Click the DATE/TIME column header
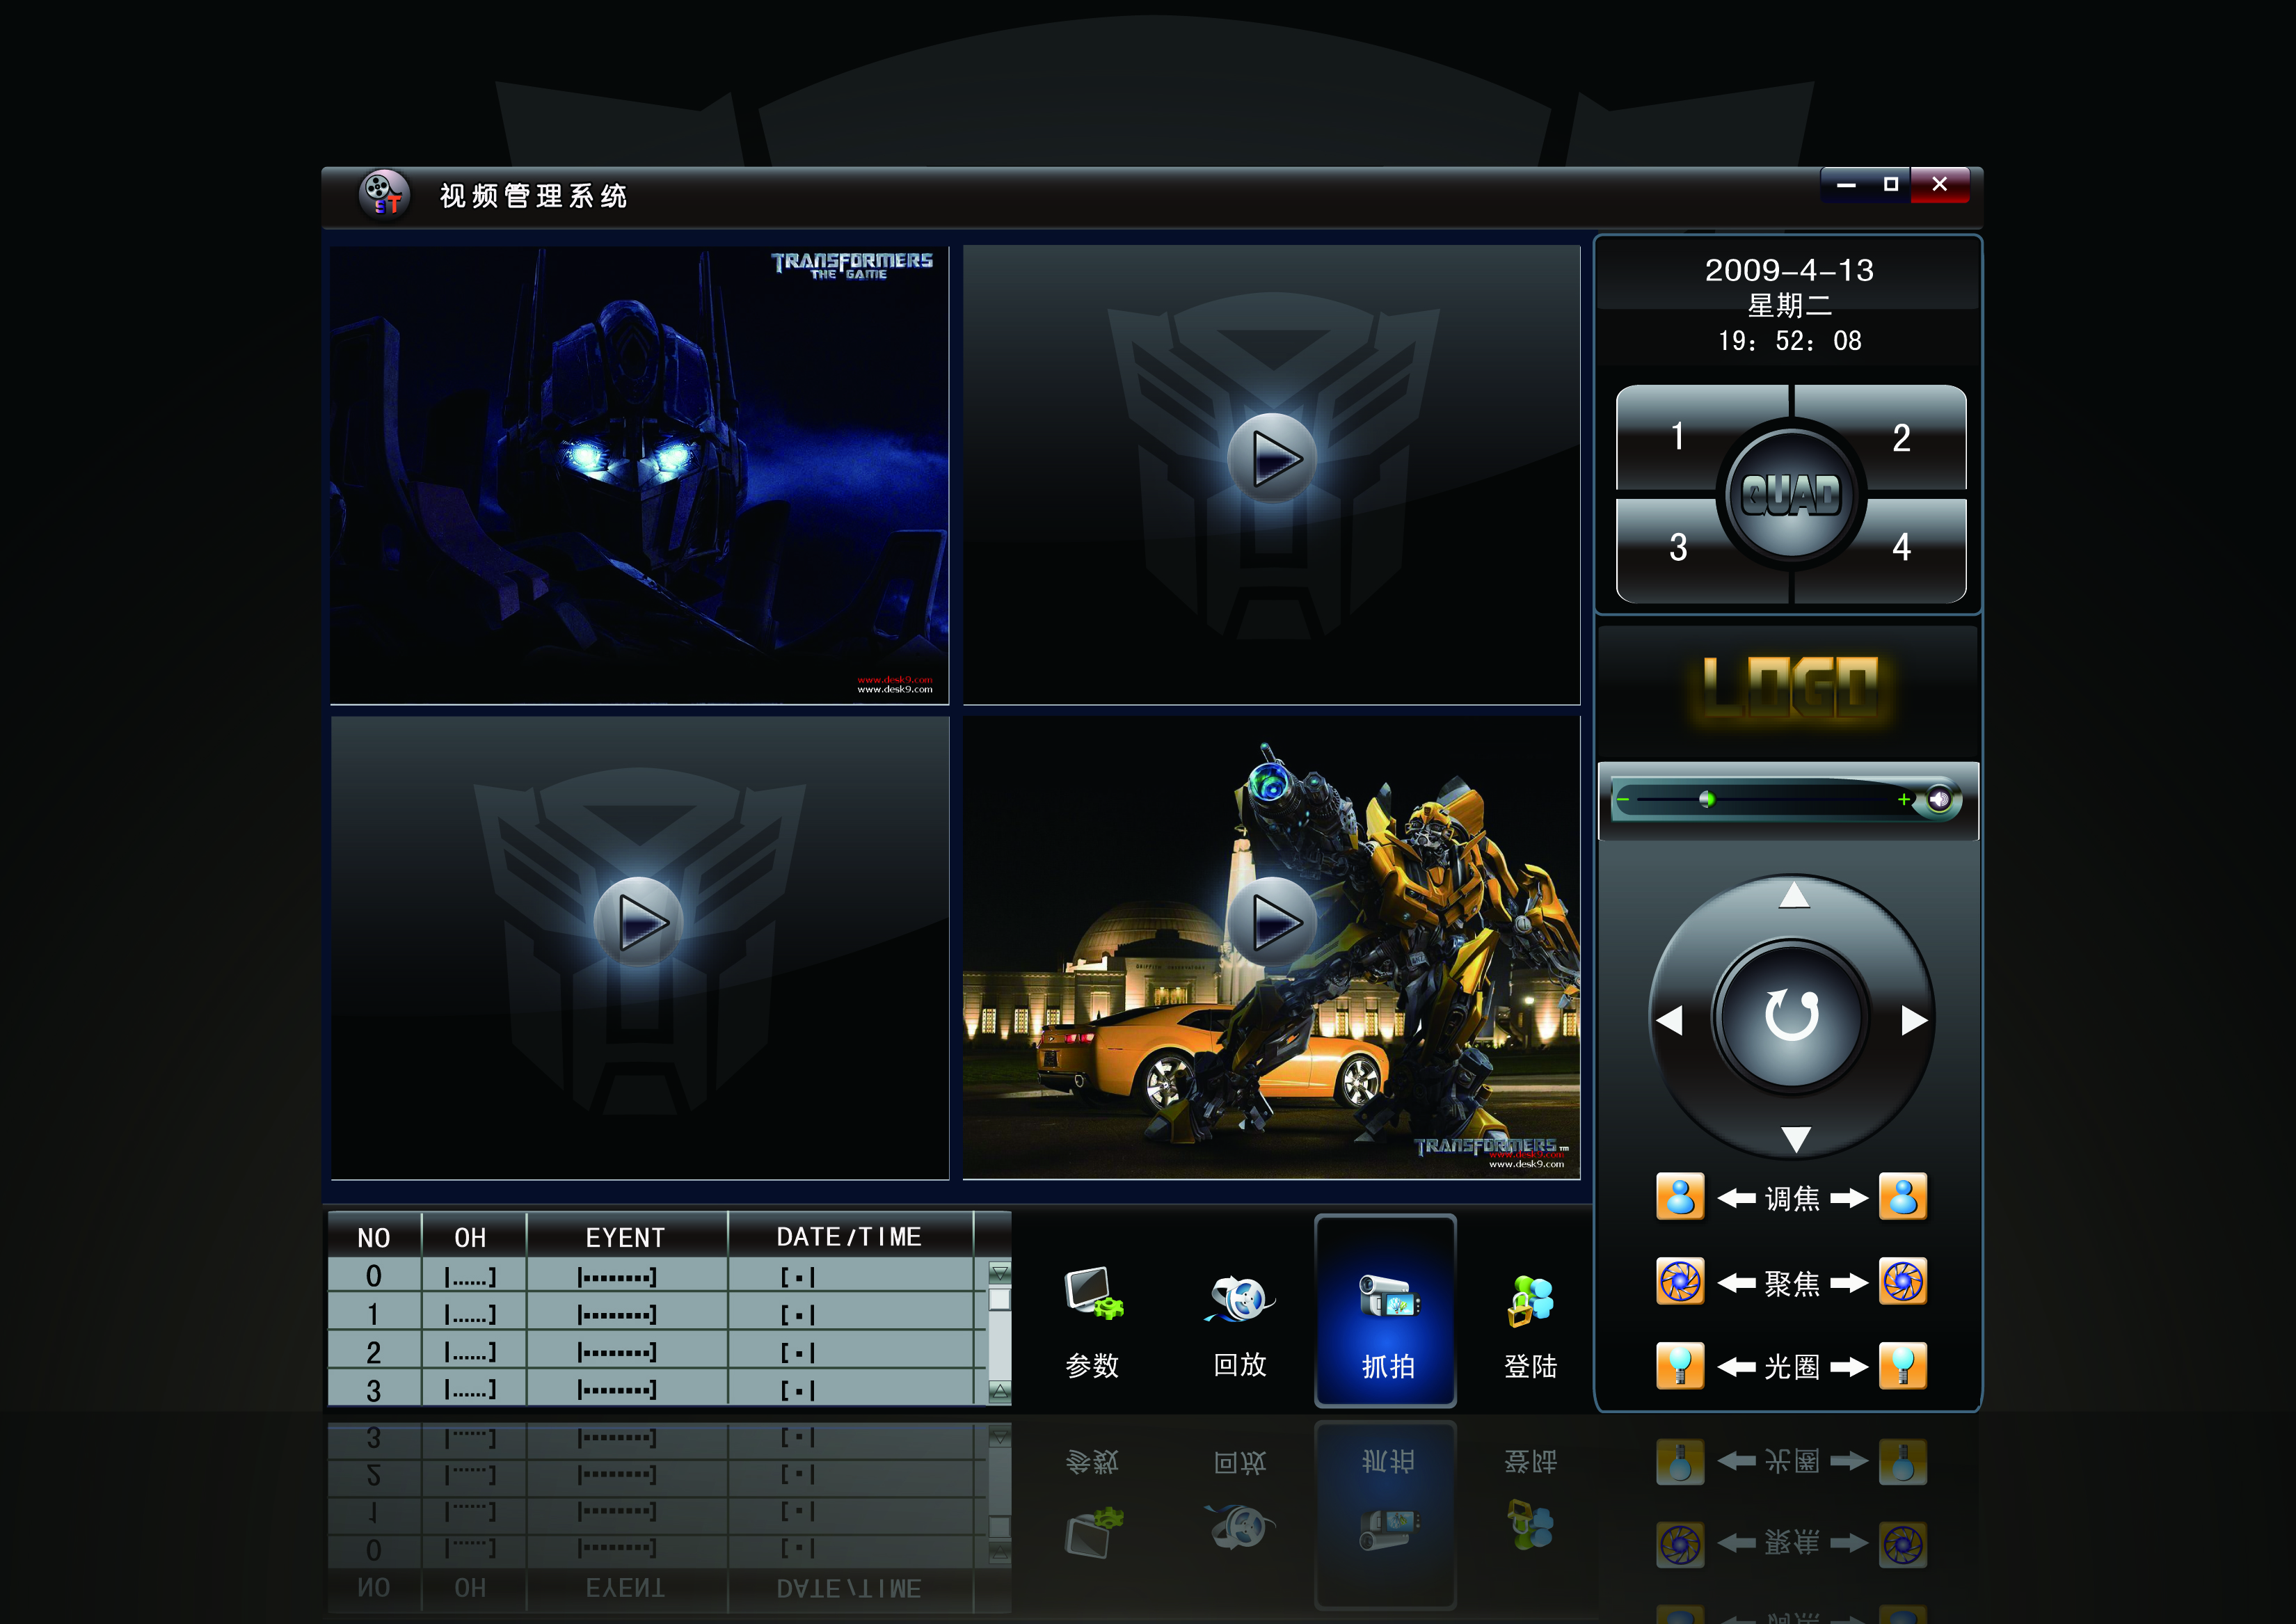The height and width of the screenshot is (1624, 2296). tap(850, 1237)
